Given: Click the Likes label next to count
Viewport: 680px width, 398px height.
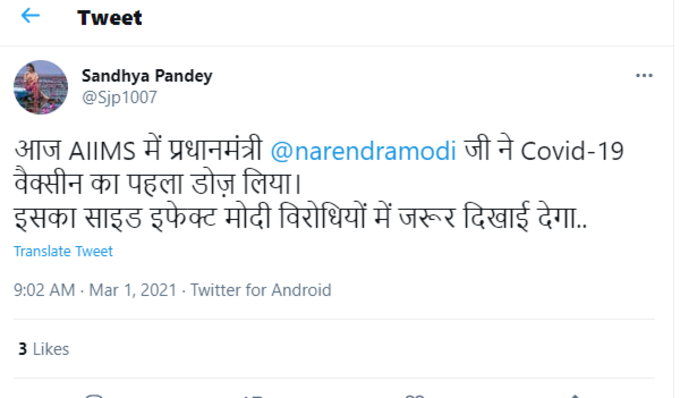Looking at the screenshot, I should (x=51, y=349).
